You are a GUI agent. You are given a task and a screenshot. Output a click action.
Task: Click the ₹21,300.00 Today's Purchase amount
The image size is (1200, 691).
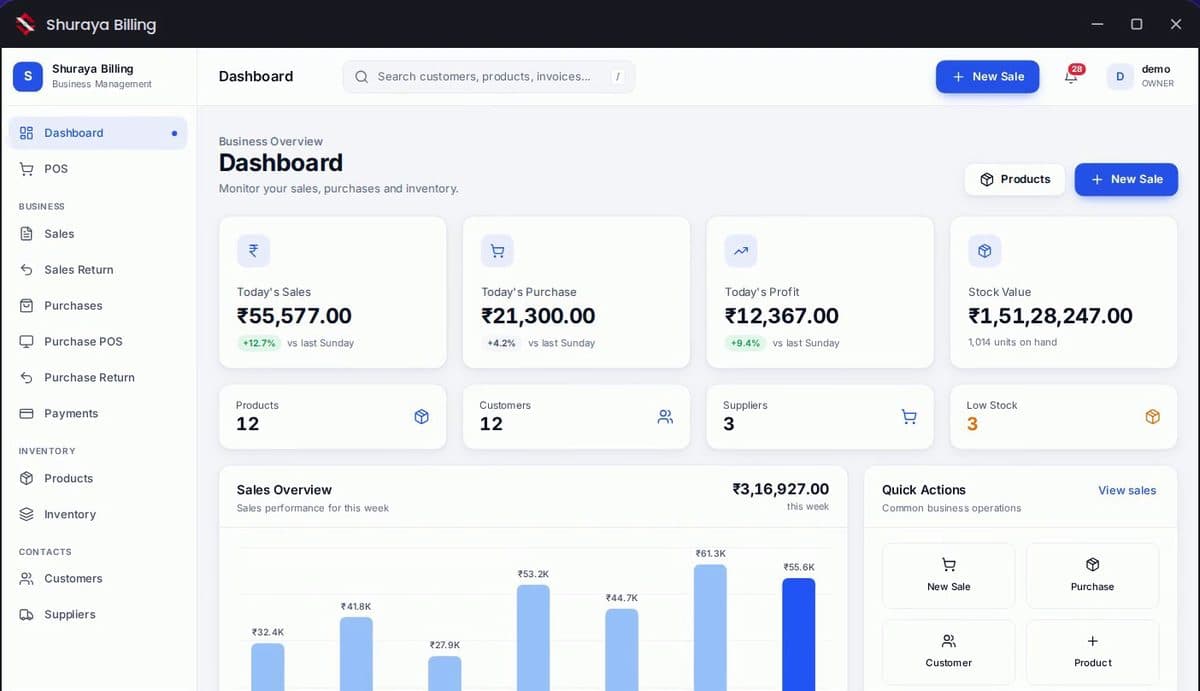pyautogui.click(x=538, y=317)
